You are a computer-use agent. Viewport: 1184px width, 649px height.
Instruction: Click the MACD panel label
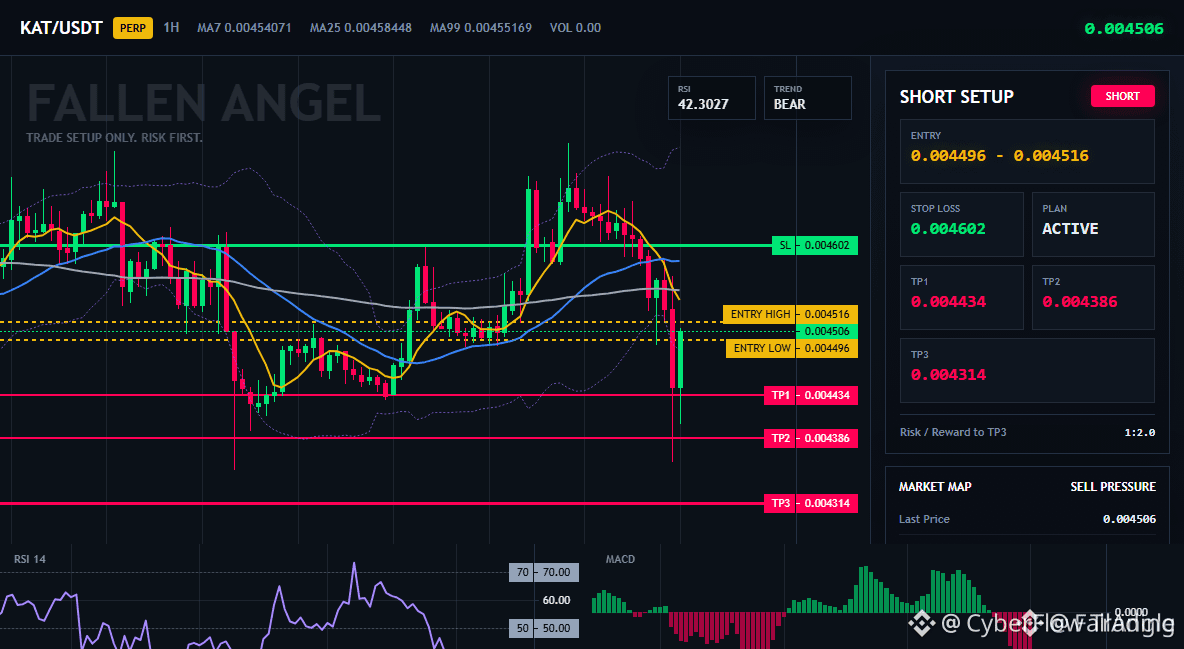coord(620,559)
